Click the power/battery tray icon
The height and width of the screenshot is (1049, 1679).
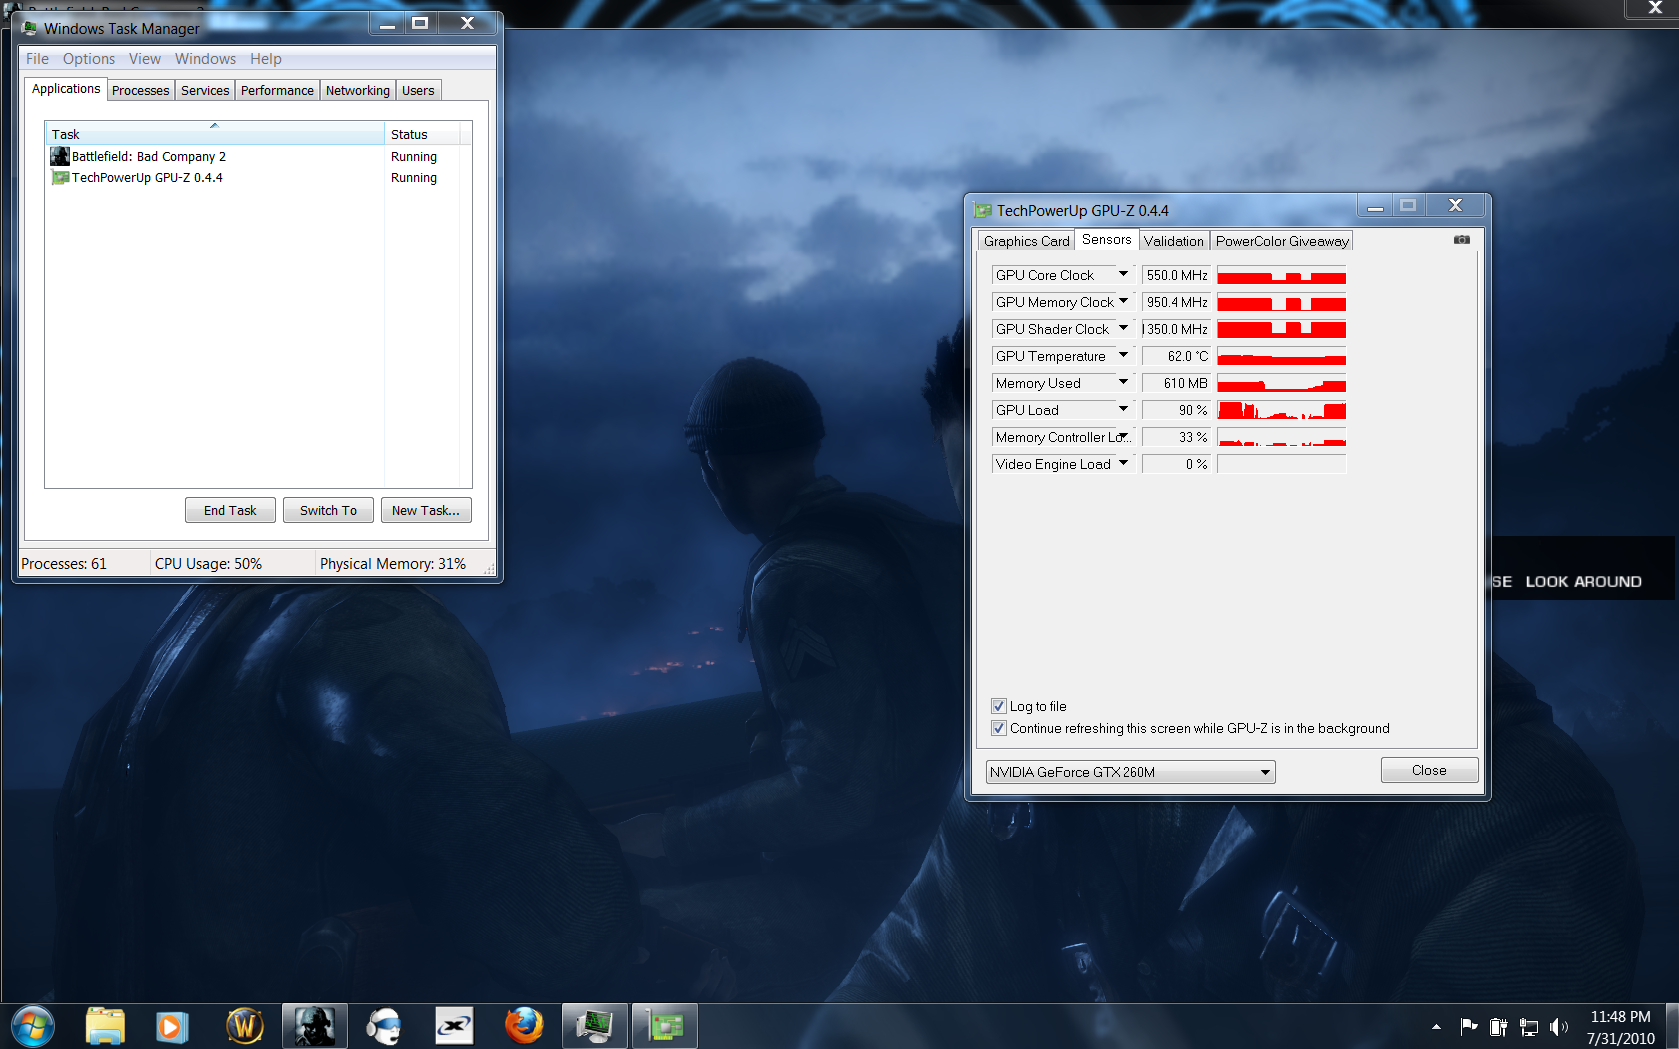tap(1498, 1026)
